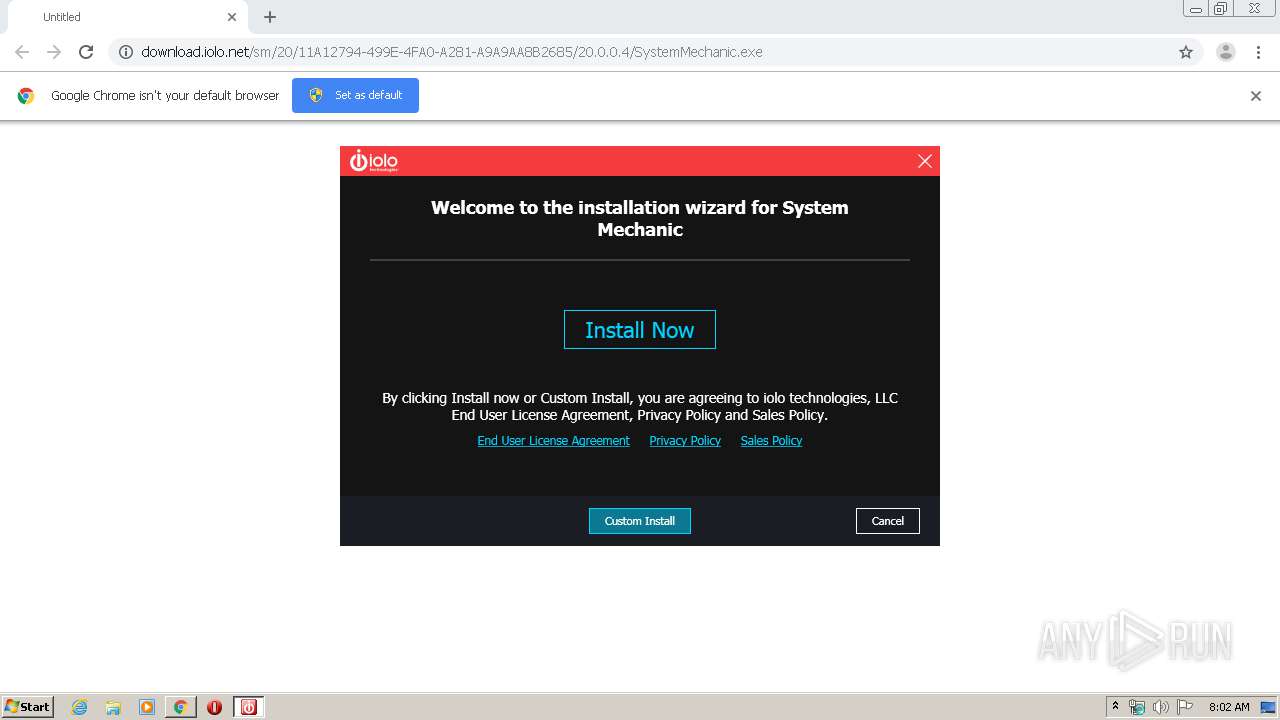Bookmark this page with star icon
The image size is (1280, 720).
coord(1186,52)
